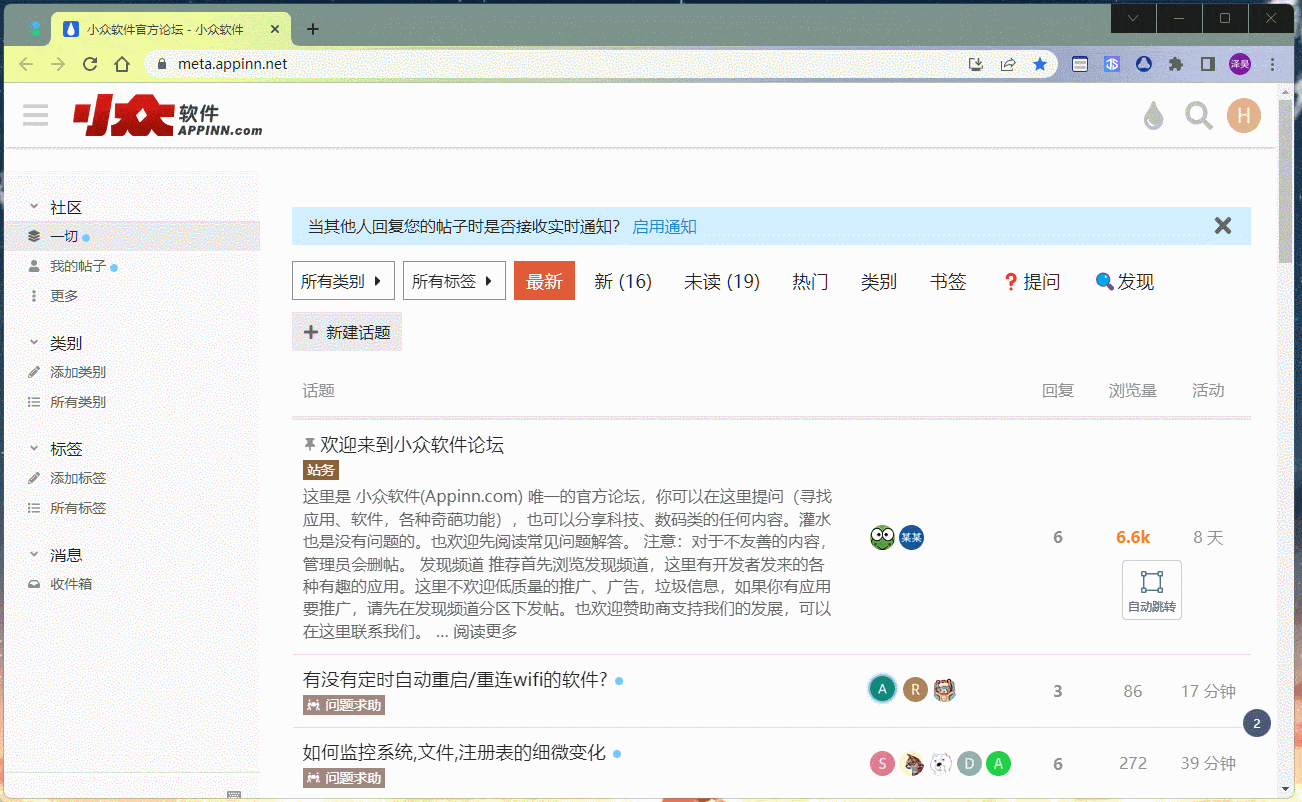
Task: Collapse the 社区 sidebar section
Action: [x=35, y=207]
